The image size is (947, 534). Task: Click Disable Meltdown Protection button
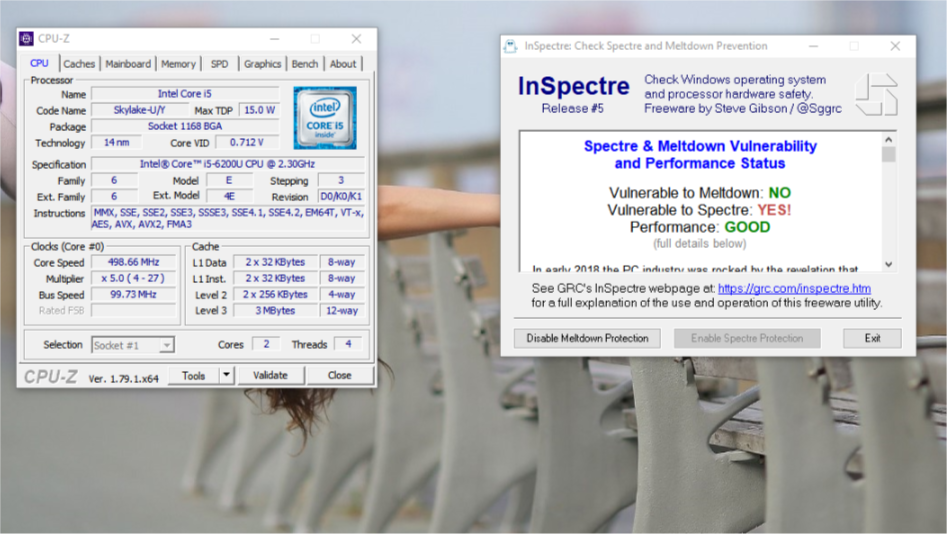587,338
